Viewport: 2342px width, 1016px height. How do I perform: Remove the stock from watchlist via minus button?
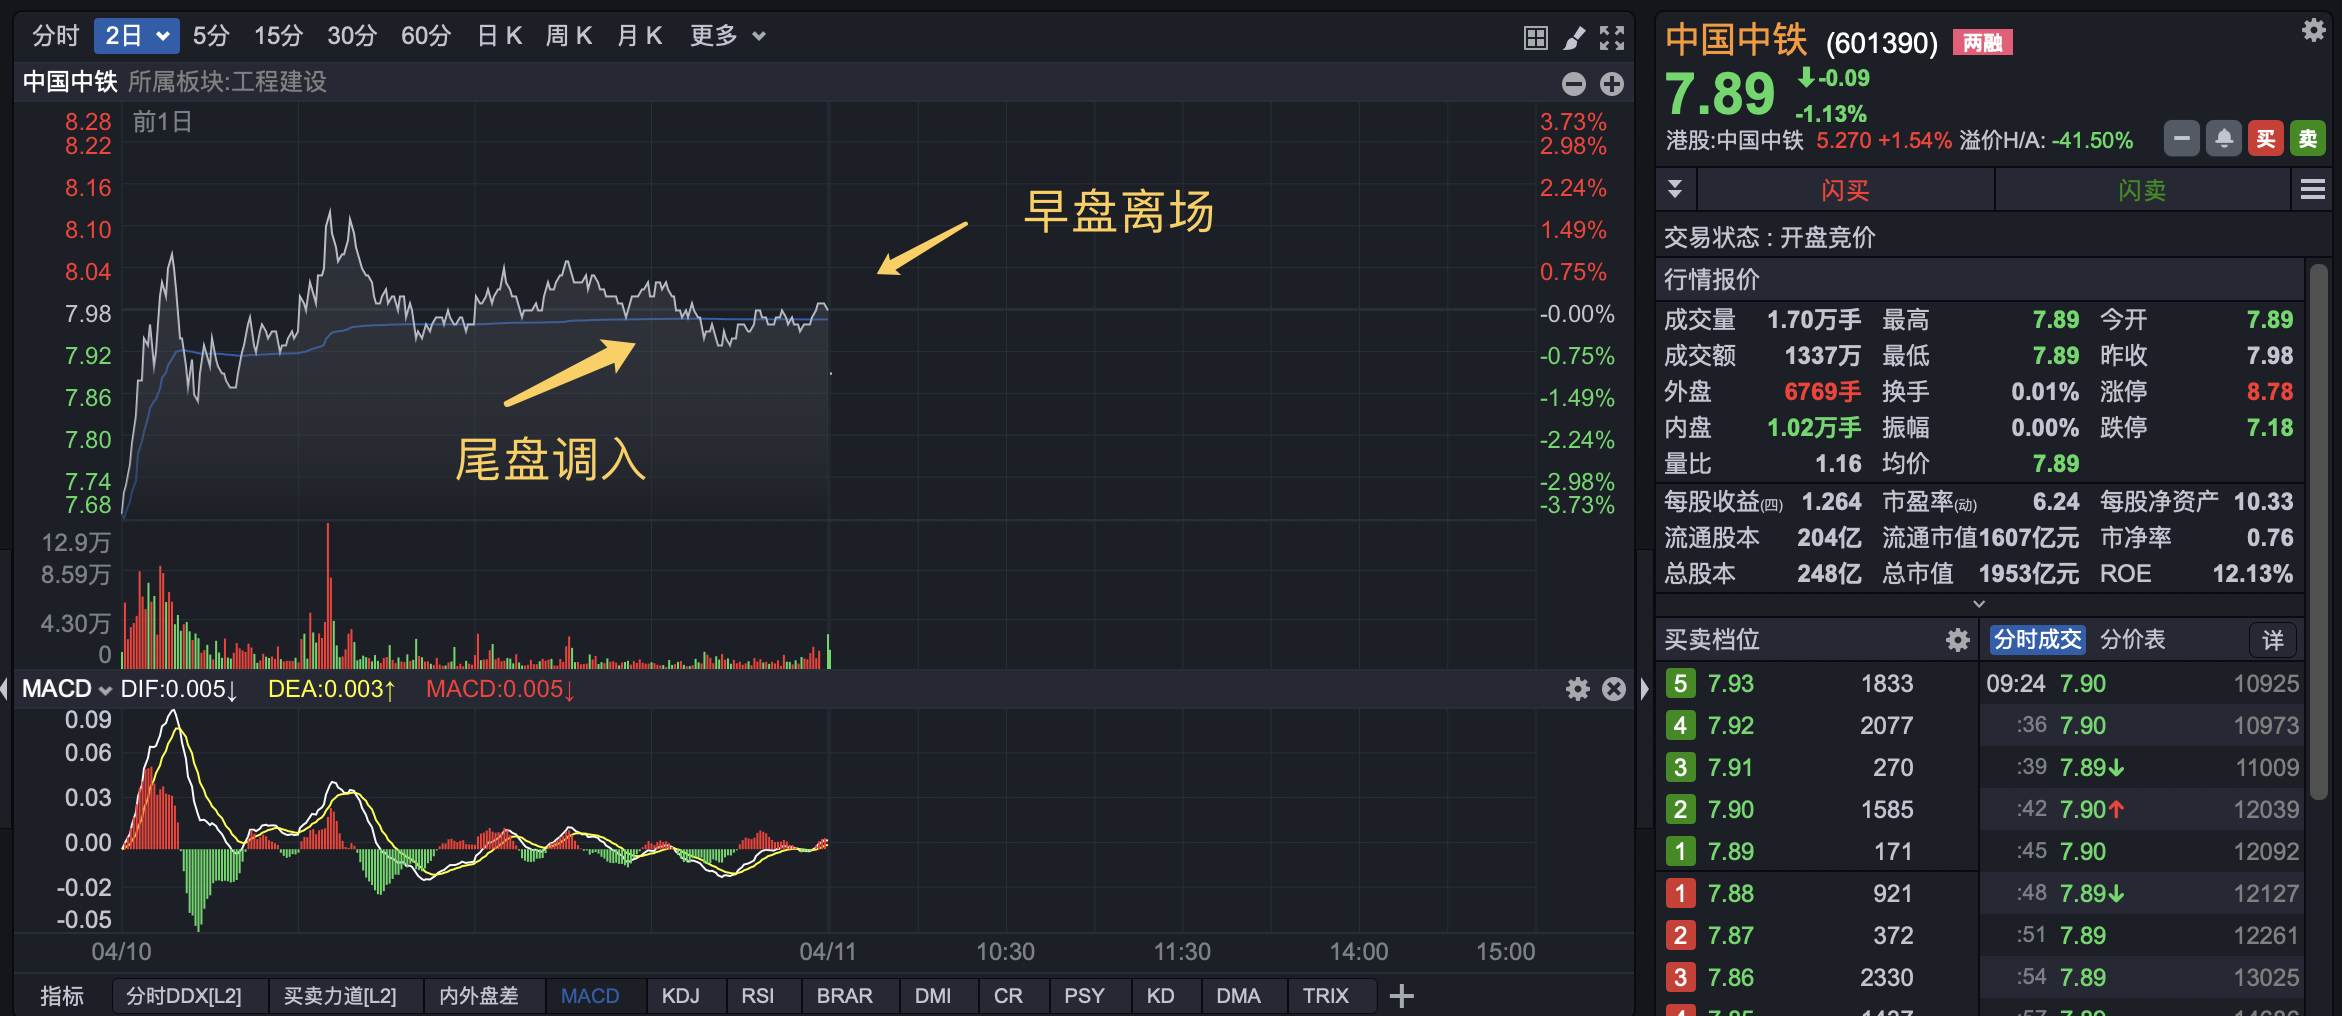(2182, 139)
